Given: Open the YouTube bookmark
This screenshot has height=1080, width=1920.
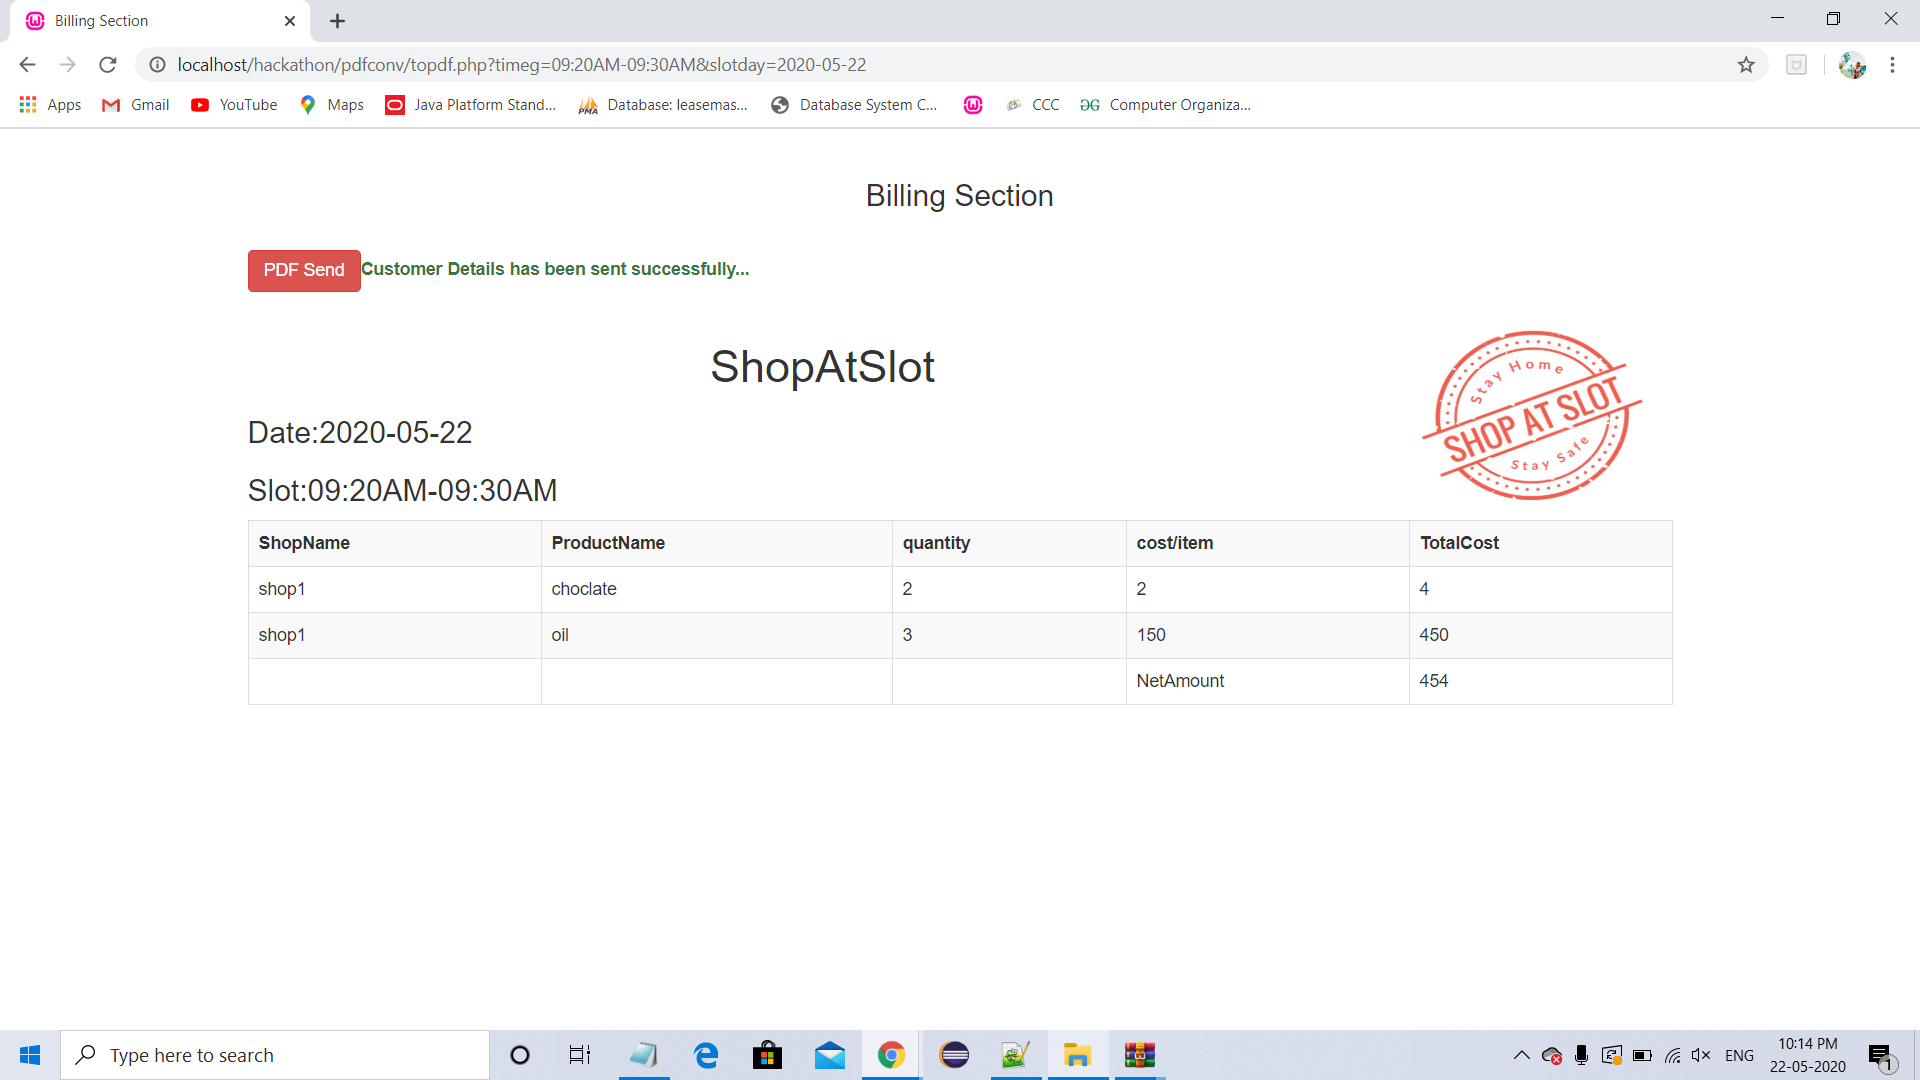Looking at the screenshot, I should [x=234, y=105].
